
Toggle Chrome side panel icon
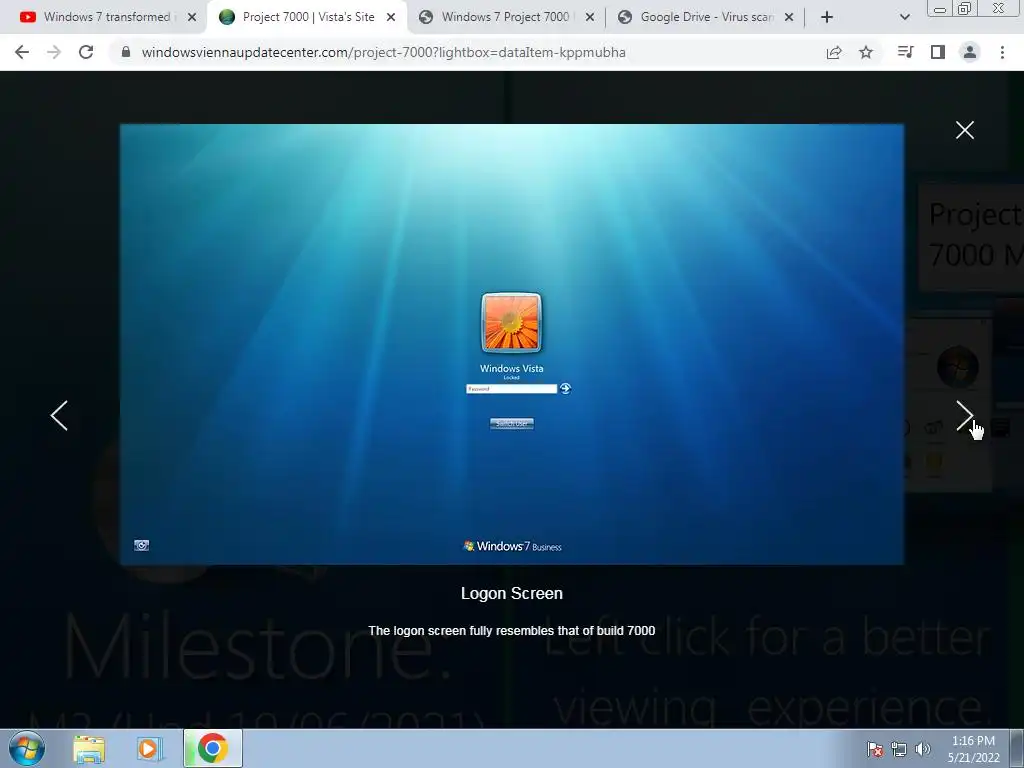pos(938,52)
